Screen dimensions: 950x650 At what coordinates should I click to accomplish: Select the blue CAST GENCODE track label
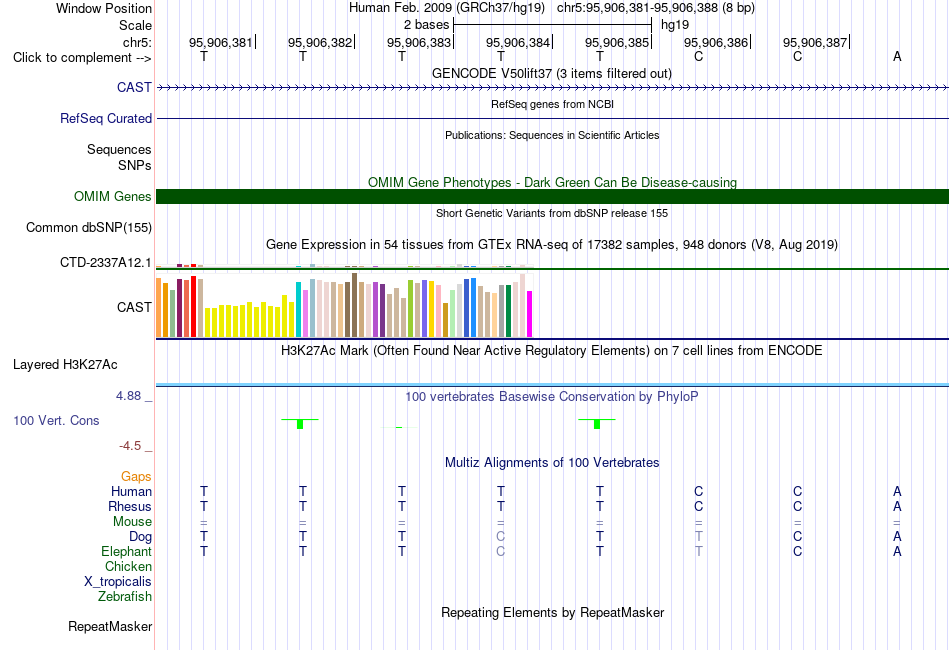coord(134,87)
